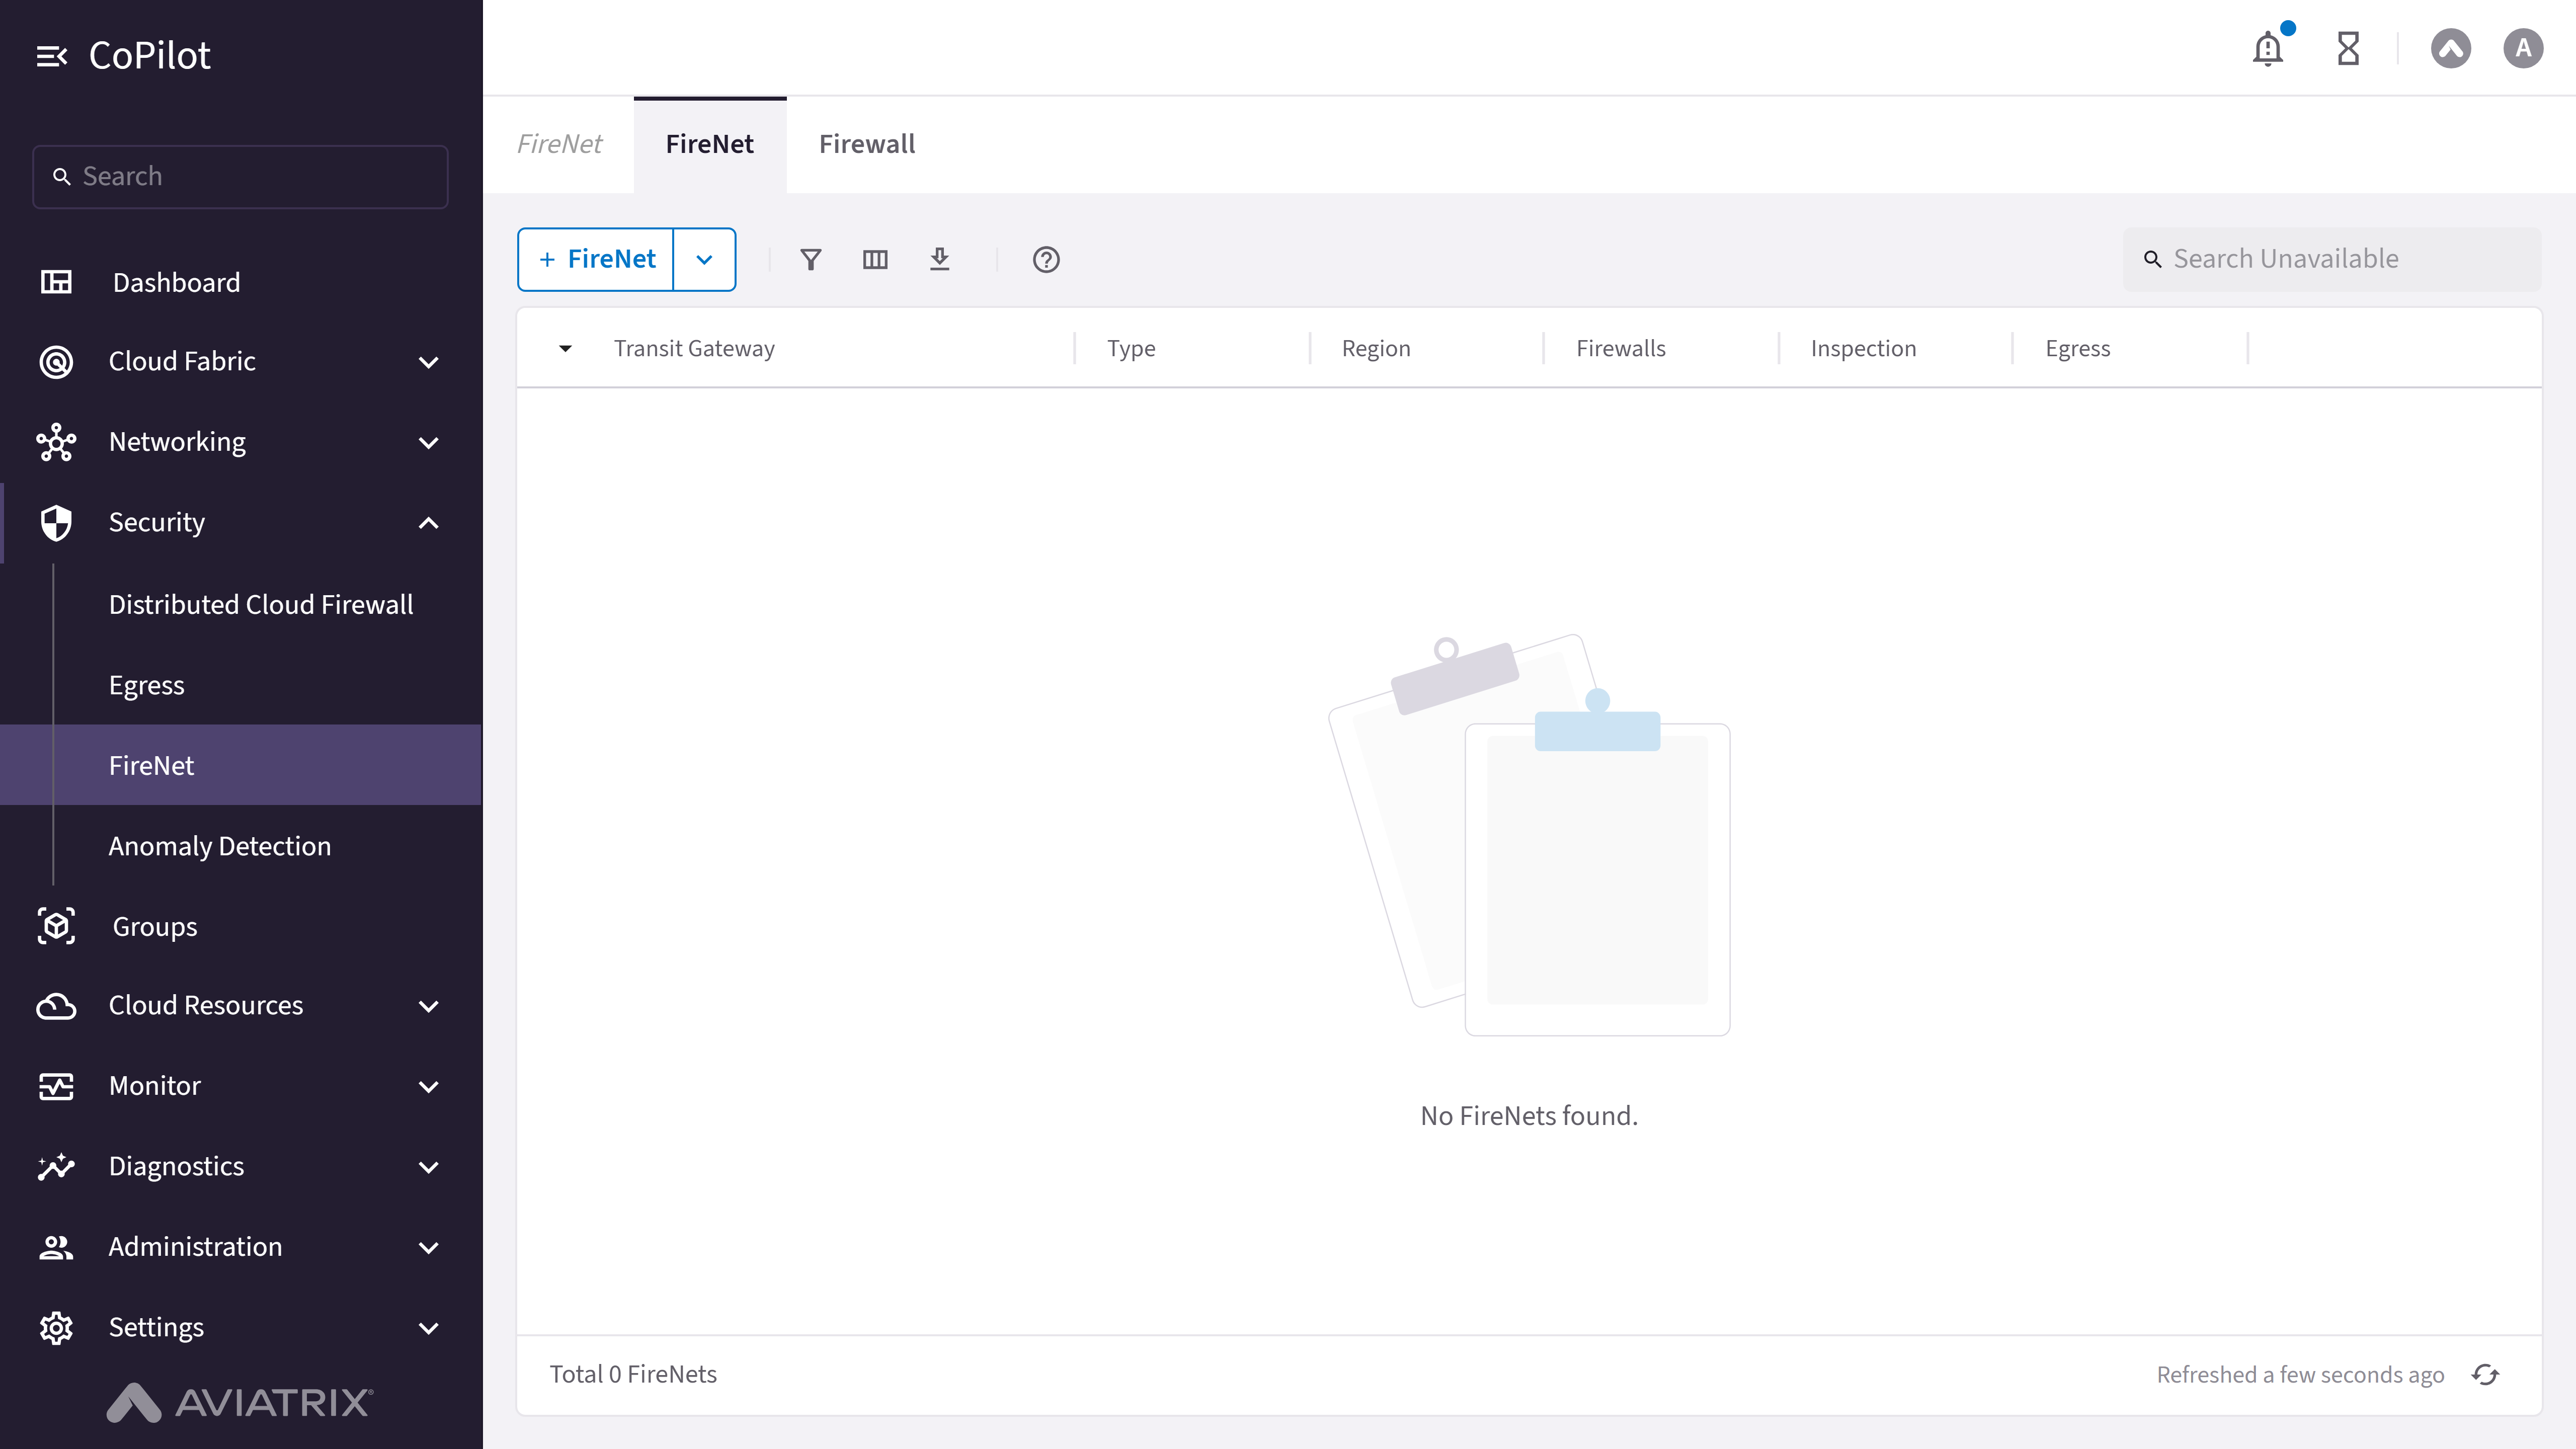Expand Cloud Resources section
The height and width of the screenshot is (1449, 2576).
pos(429,1006)
